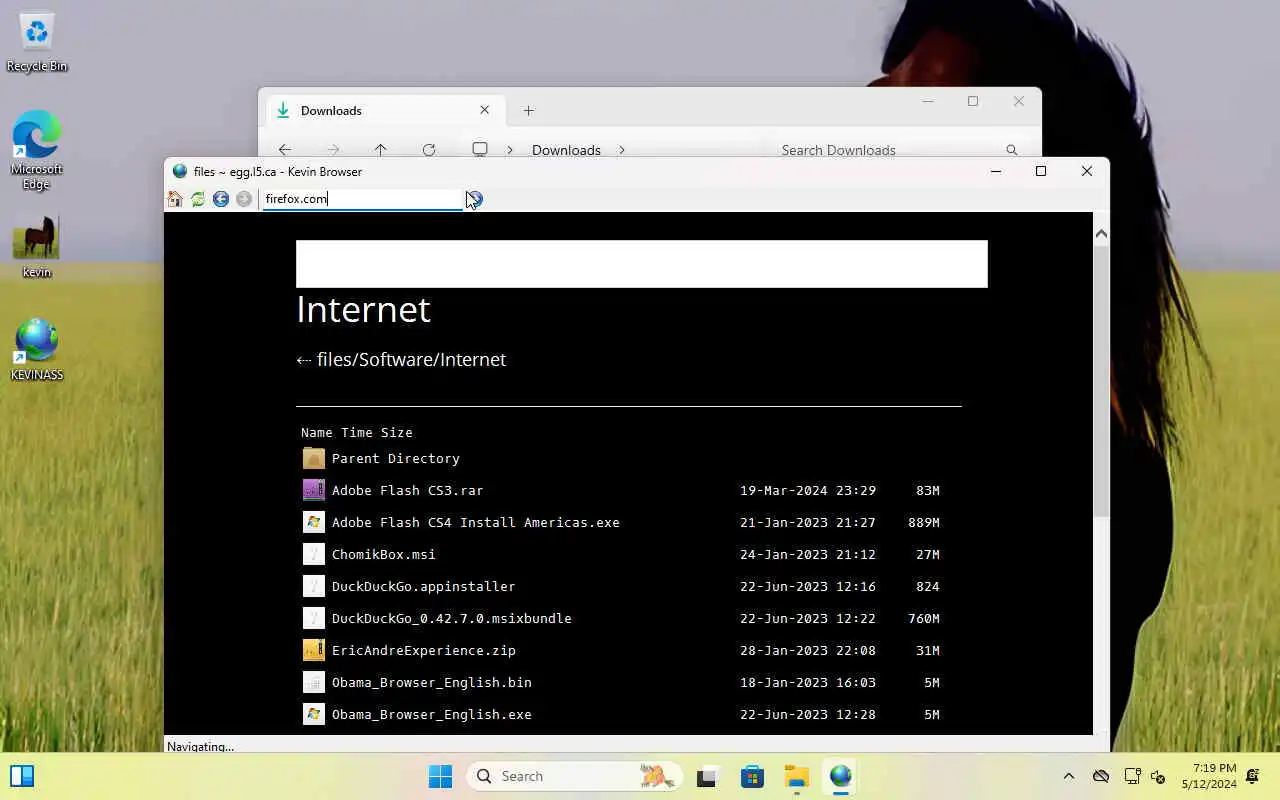Click the Obama_Browser_English.exe file icon
Image resolution: width=1280 pixels, height=800 pixels.
coord(314,714)
